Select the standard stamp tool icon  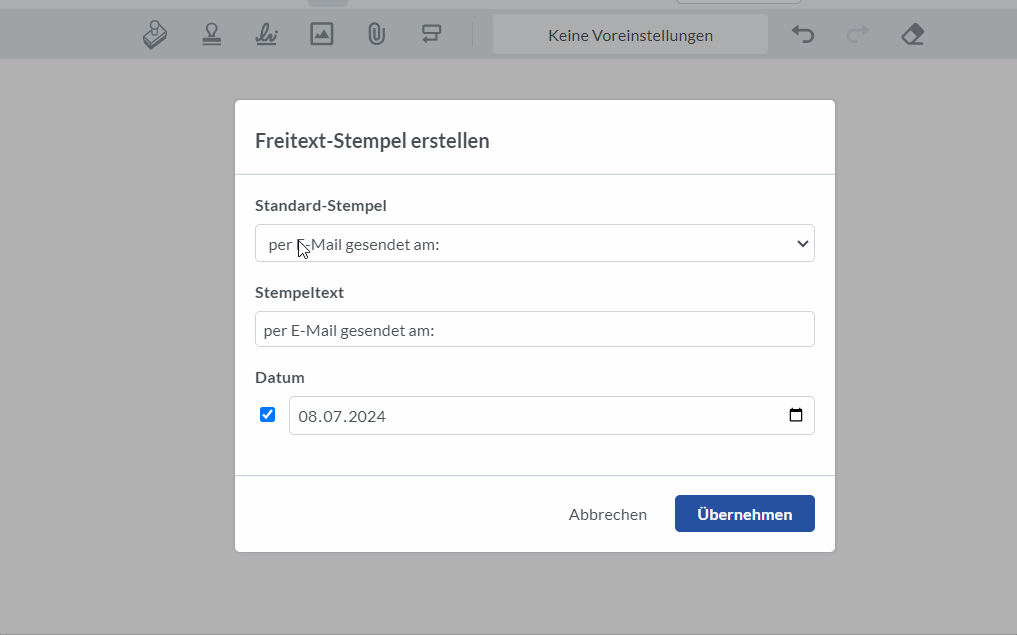pyautogui.click(x=211, y=34)
